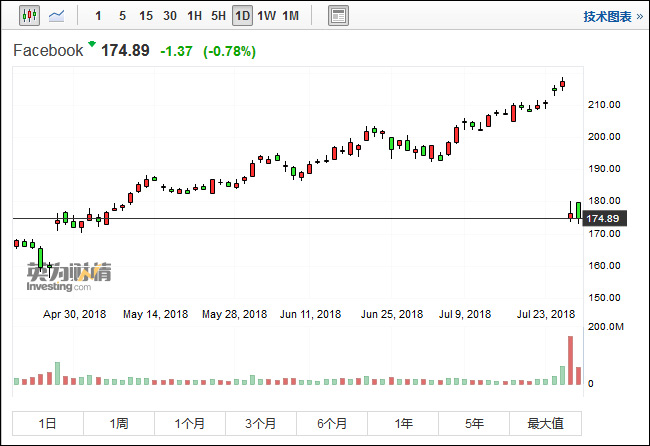This screenshot has height=446, width=650.
Task: Select the 5H interval
Action: coord(218,16)
